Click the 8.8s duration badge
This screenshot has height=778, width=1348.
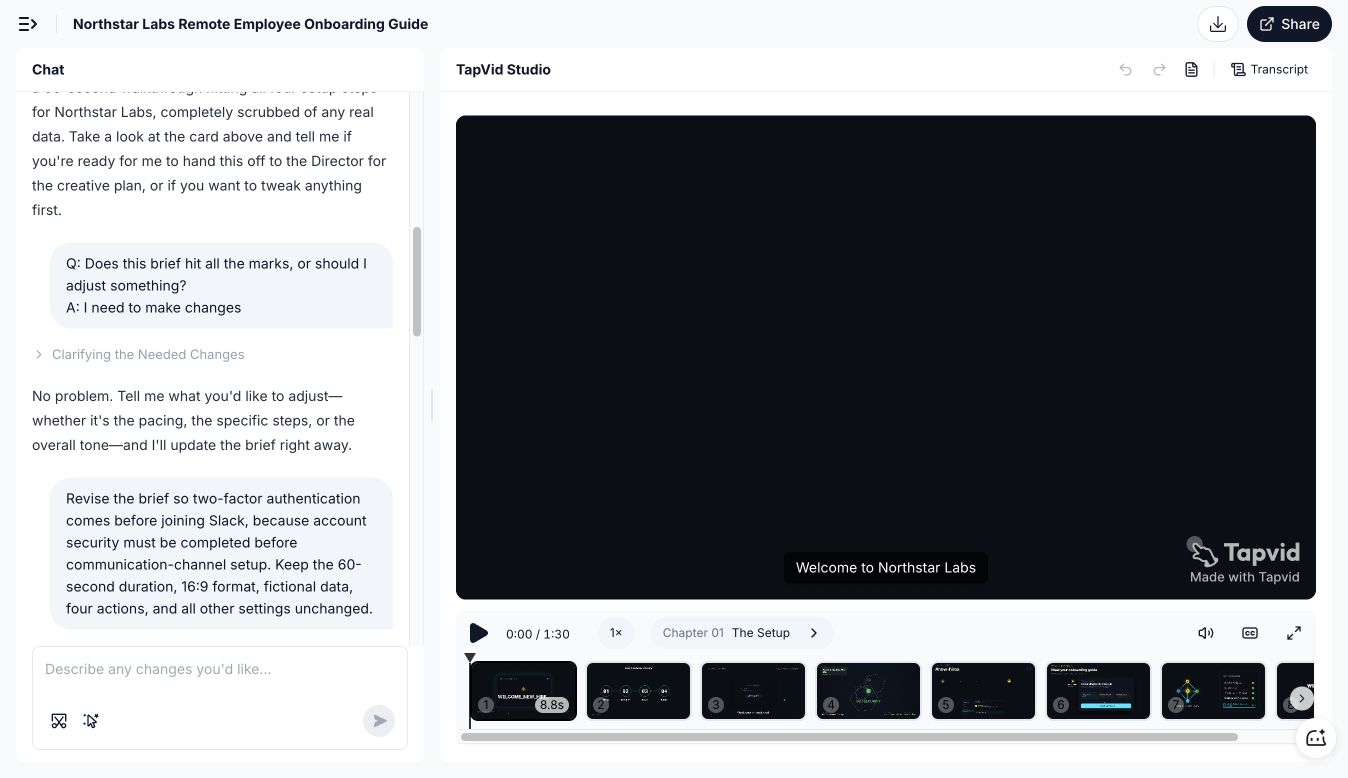pyautogui.click(x=552, y=705)
